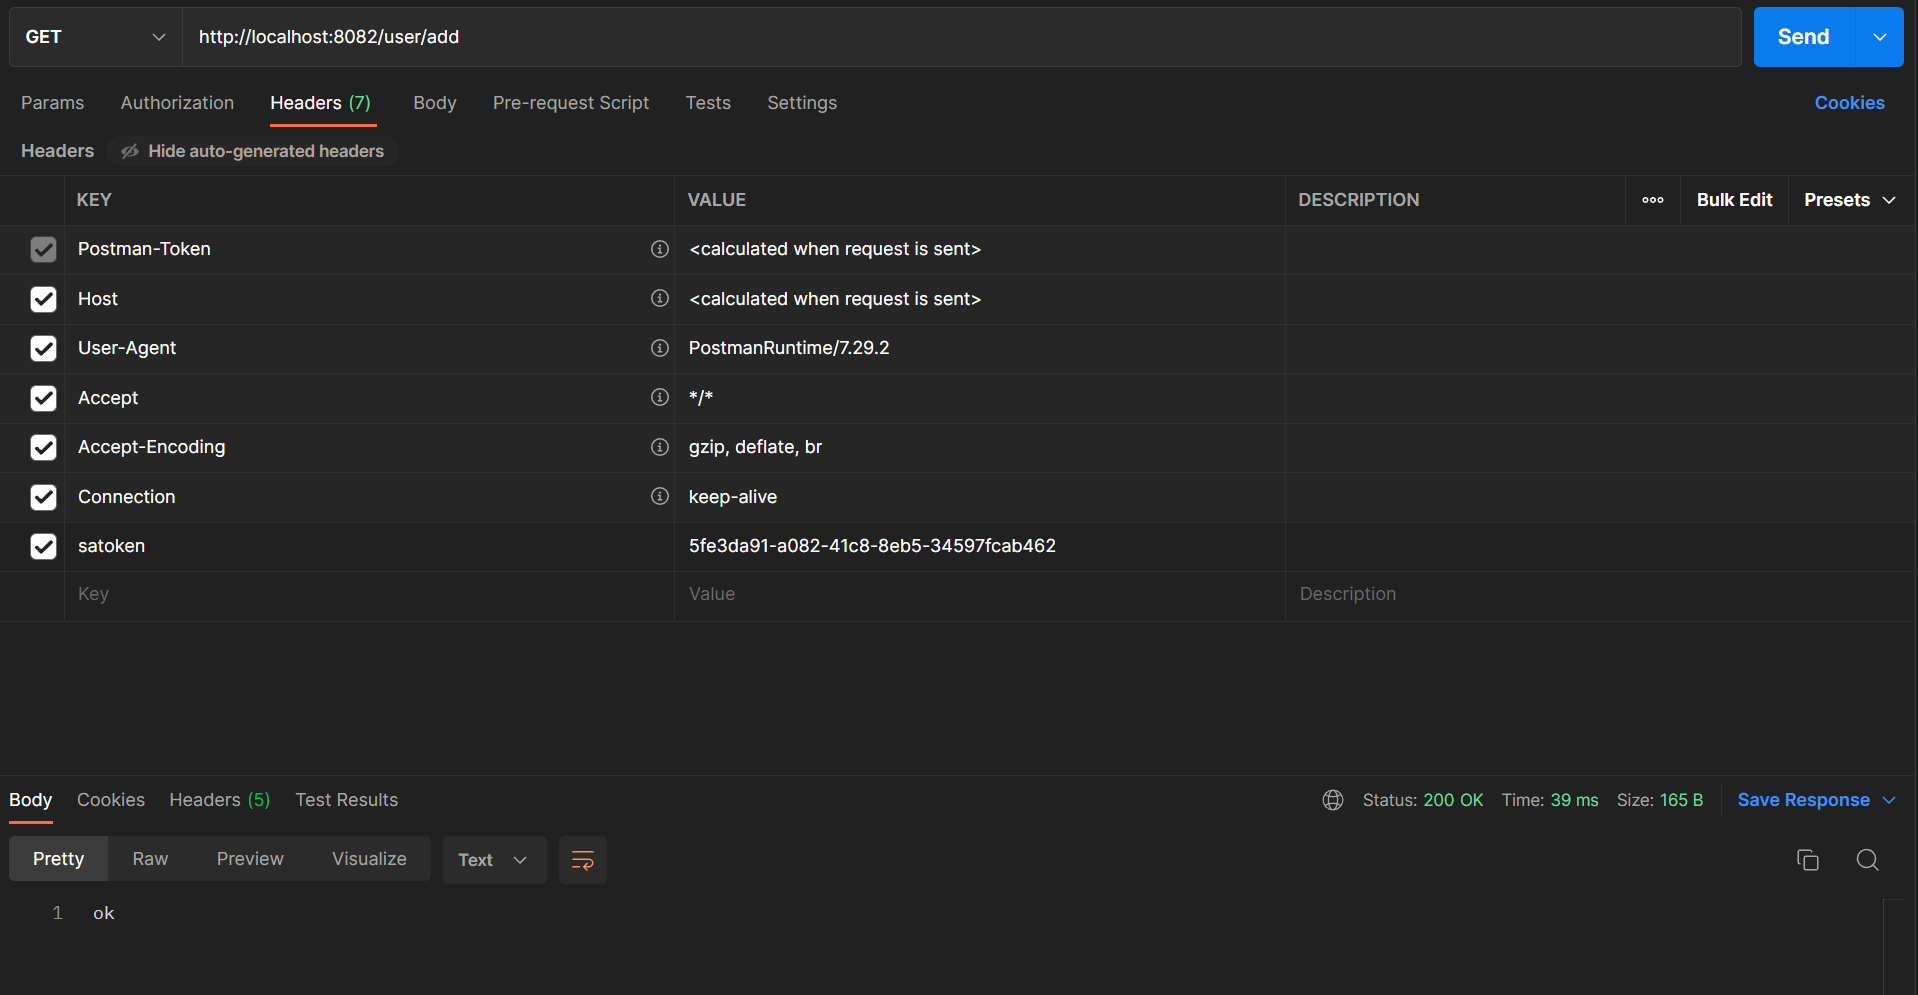The height and width of the screenshot is (995, 1918).
Task: Click the copy response icon
Action: 1807,860
